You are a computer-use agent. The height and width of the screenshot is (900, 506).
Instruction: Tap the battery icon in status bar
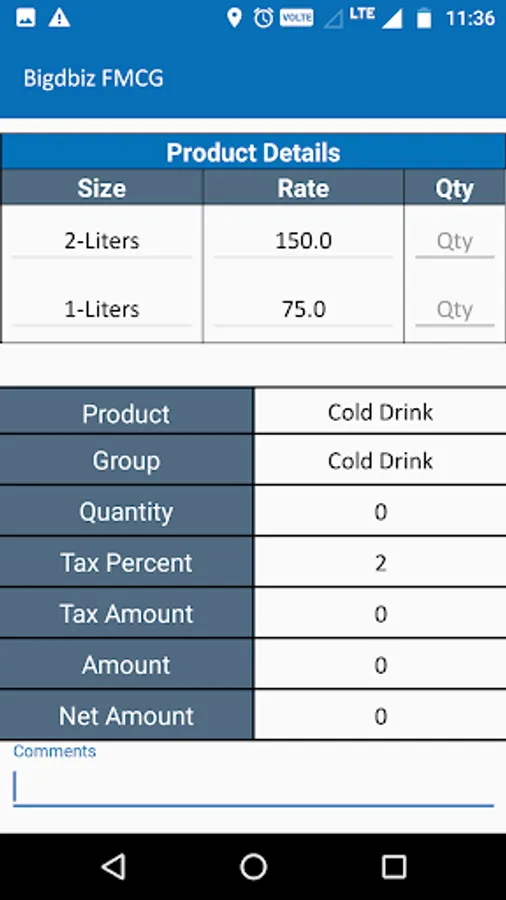tap(424, 18)
